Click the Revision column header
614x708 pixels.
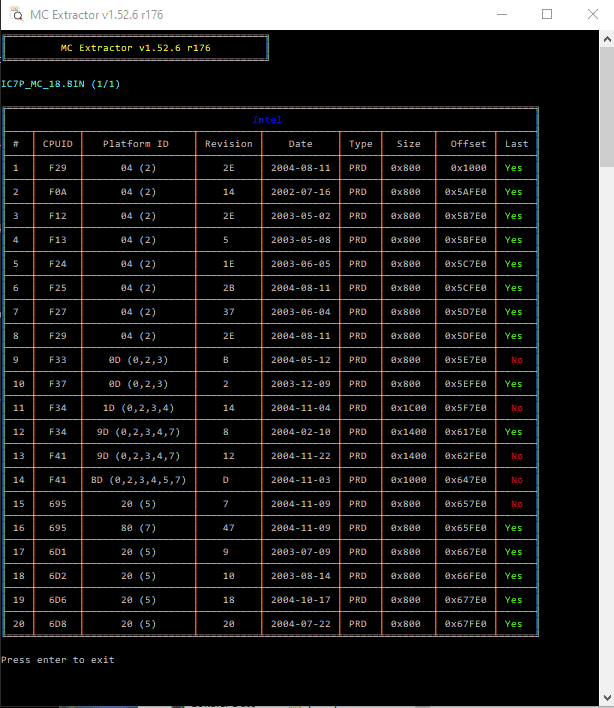click(228, 144)
